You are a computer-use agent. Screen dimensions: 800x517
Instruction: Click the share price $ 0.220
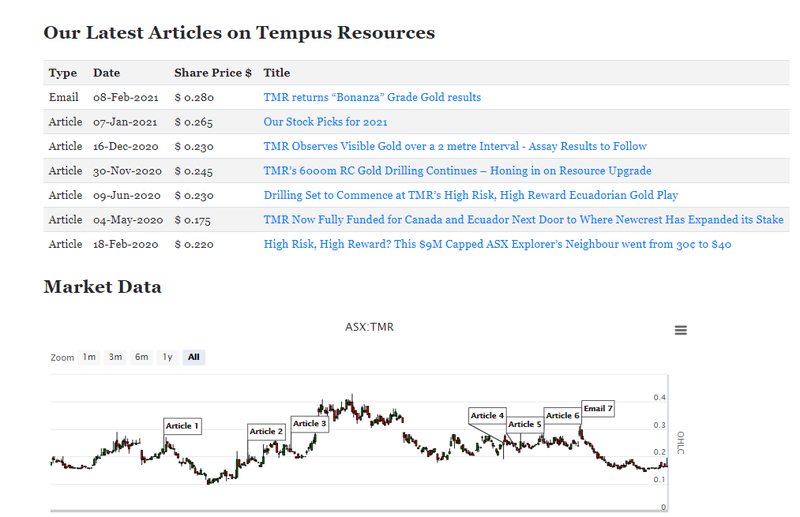tap(194, 244)
